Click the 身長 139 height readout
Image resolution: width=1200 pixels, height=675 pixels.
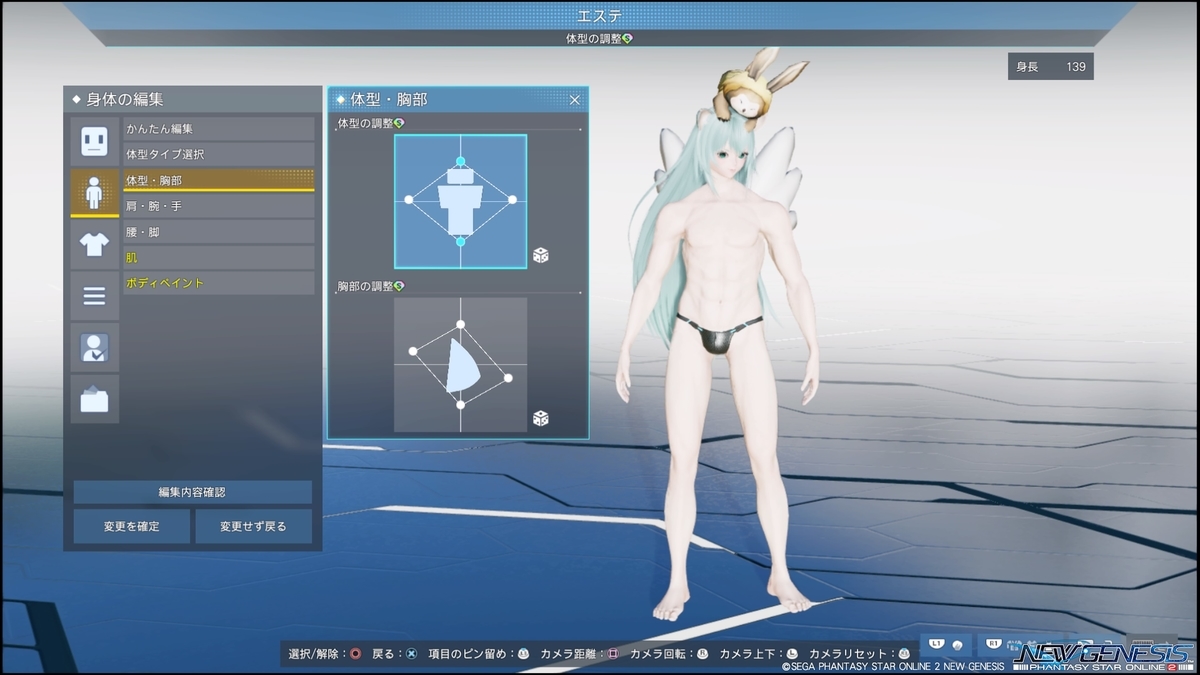point(1050,67)
